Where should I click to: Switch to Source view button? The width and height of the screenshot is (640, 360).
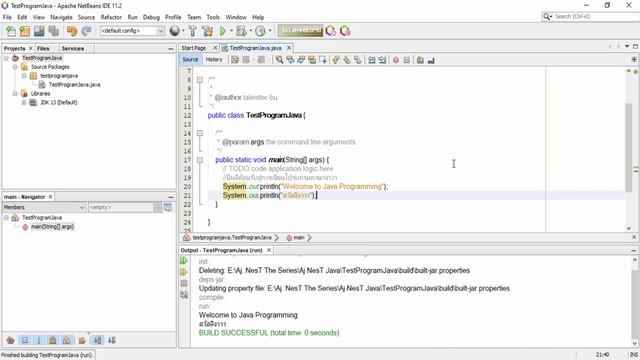tap(190, 60)
